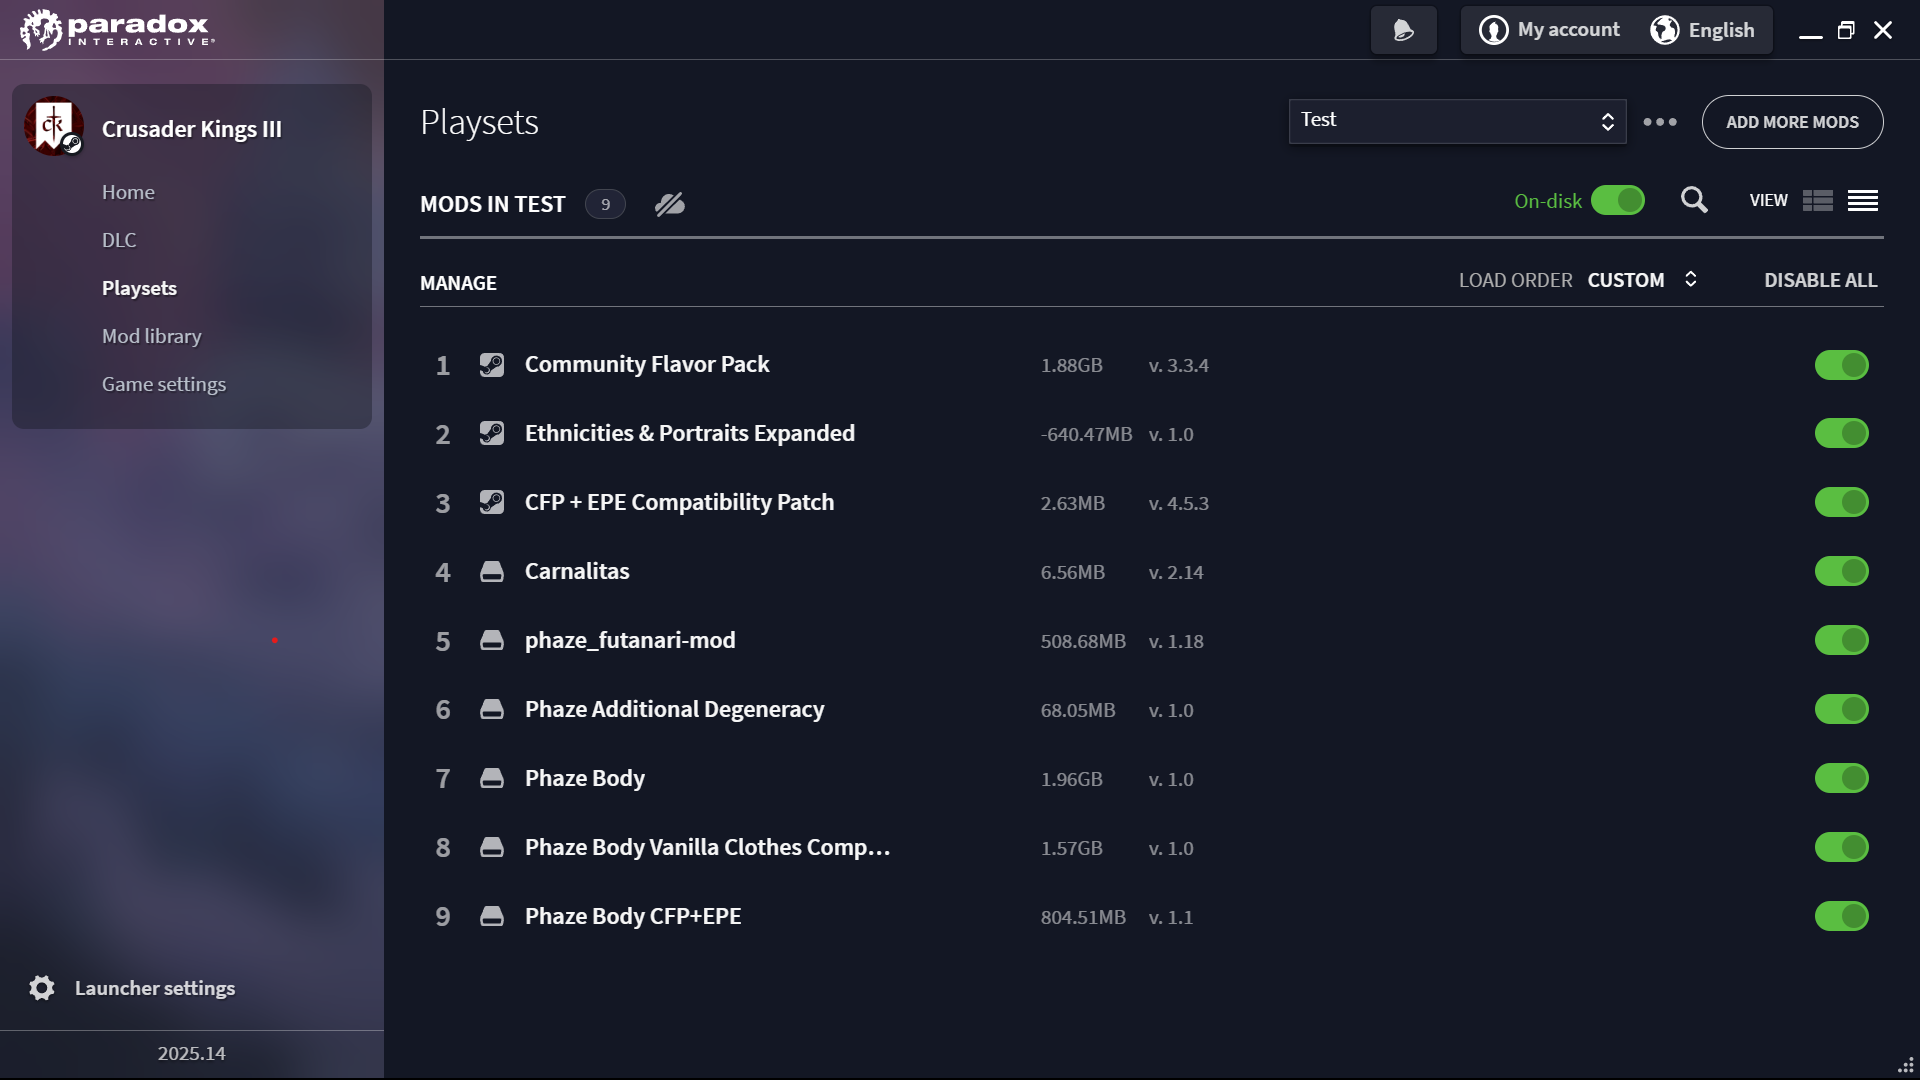This screenshot has height=1080, width=1920.
Task: Switch to compact list view icon
Action: [1863, 201]
